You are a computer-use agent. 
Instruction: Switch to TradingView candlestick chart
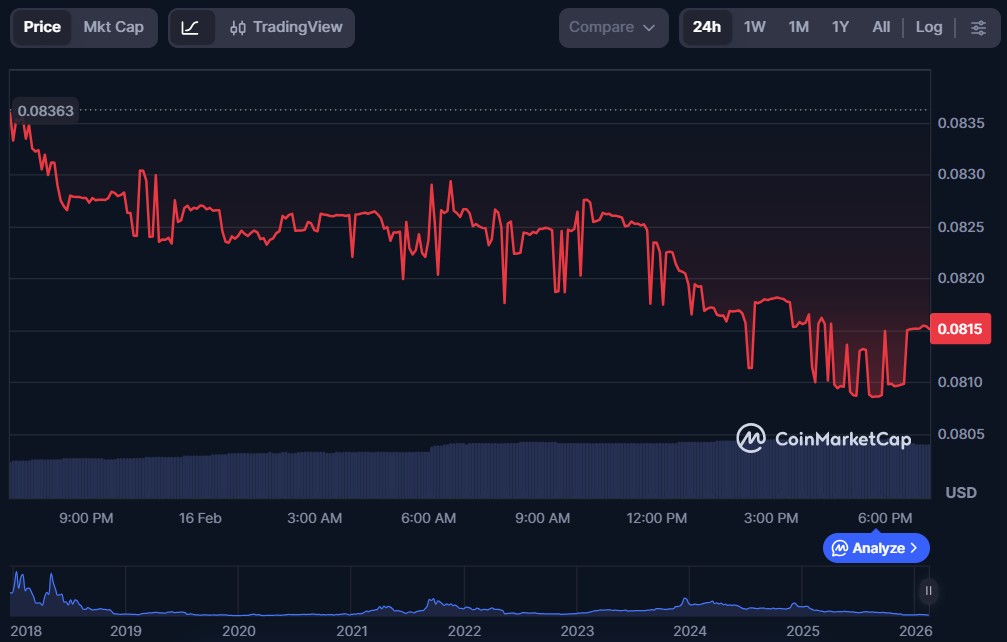point(285,27)
